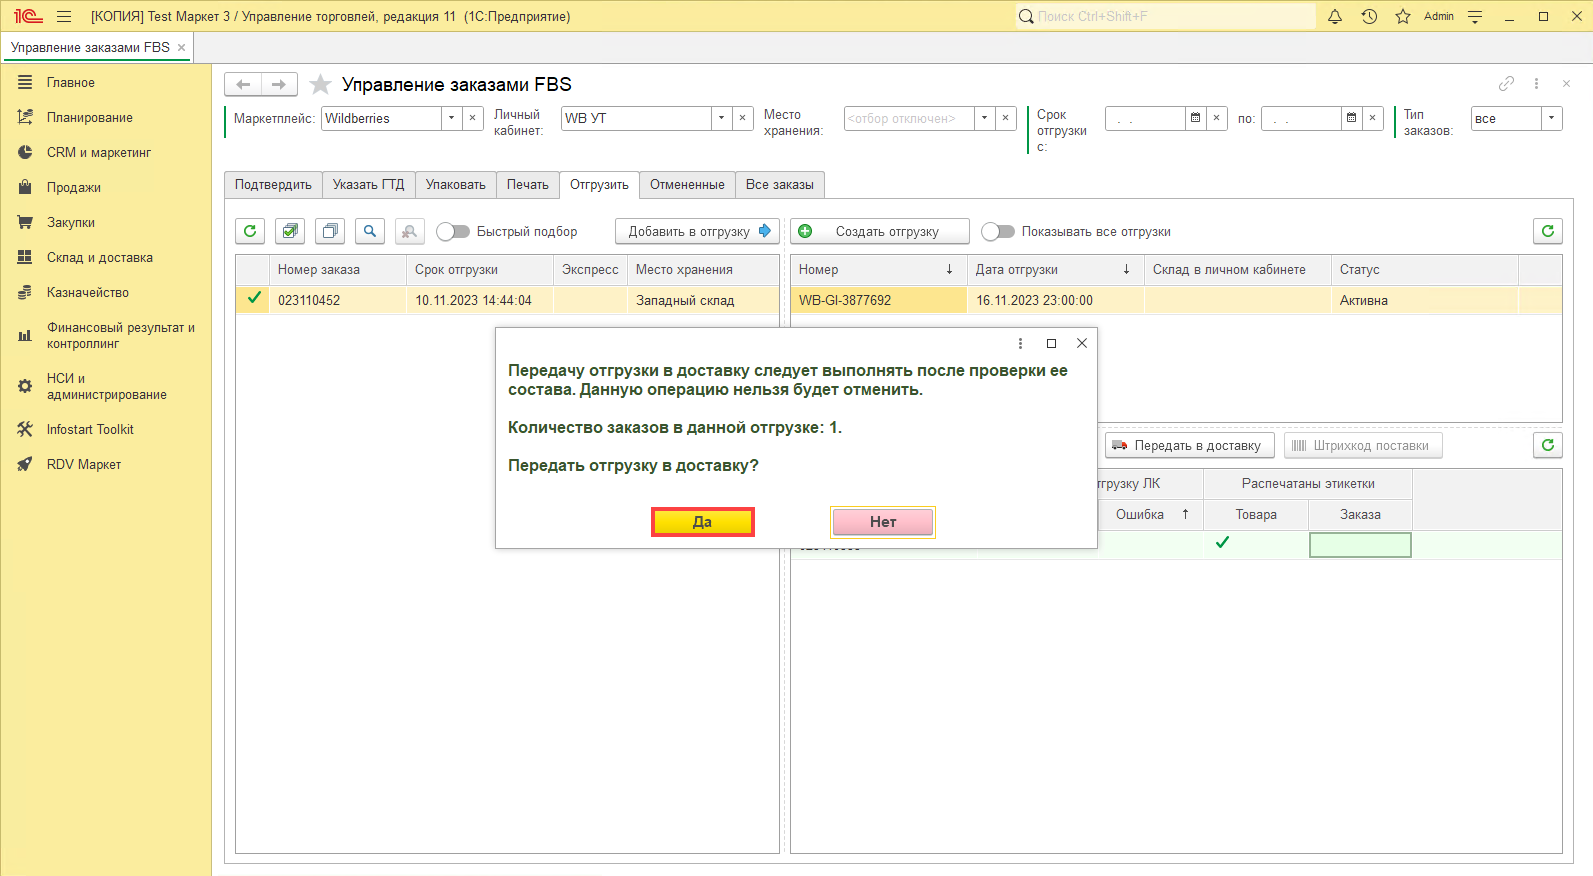Copy the page link using chain icon
Image resolution: width=1593 pixels, height=876 pixels.
tap(1506, 84)
